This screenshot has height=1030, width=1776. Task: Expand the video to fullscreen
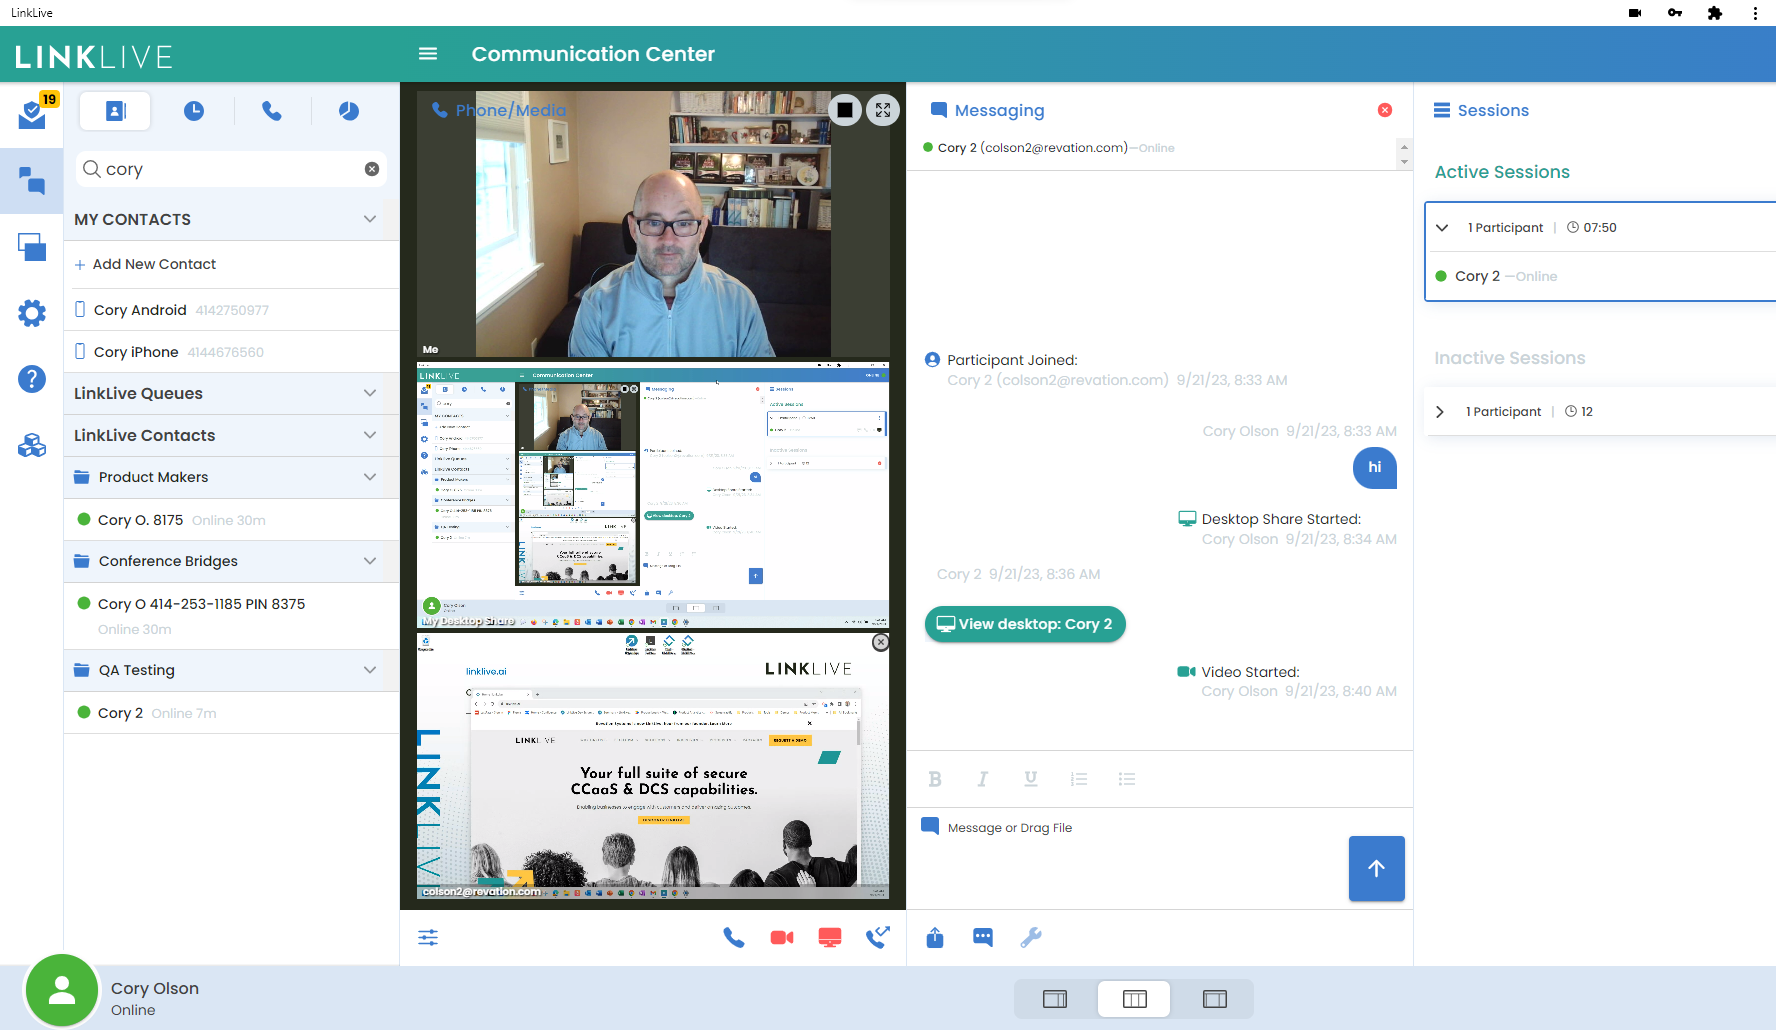[883, 110]
